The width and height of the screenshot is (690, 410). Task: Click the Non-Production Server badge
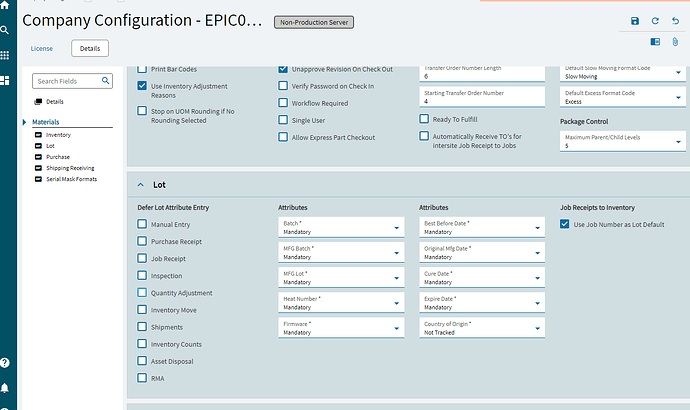click(314, 22)
